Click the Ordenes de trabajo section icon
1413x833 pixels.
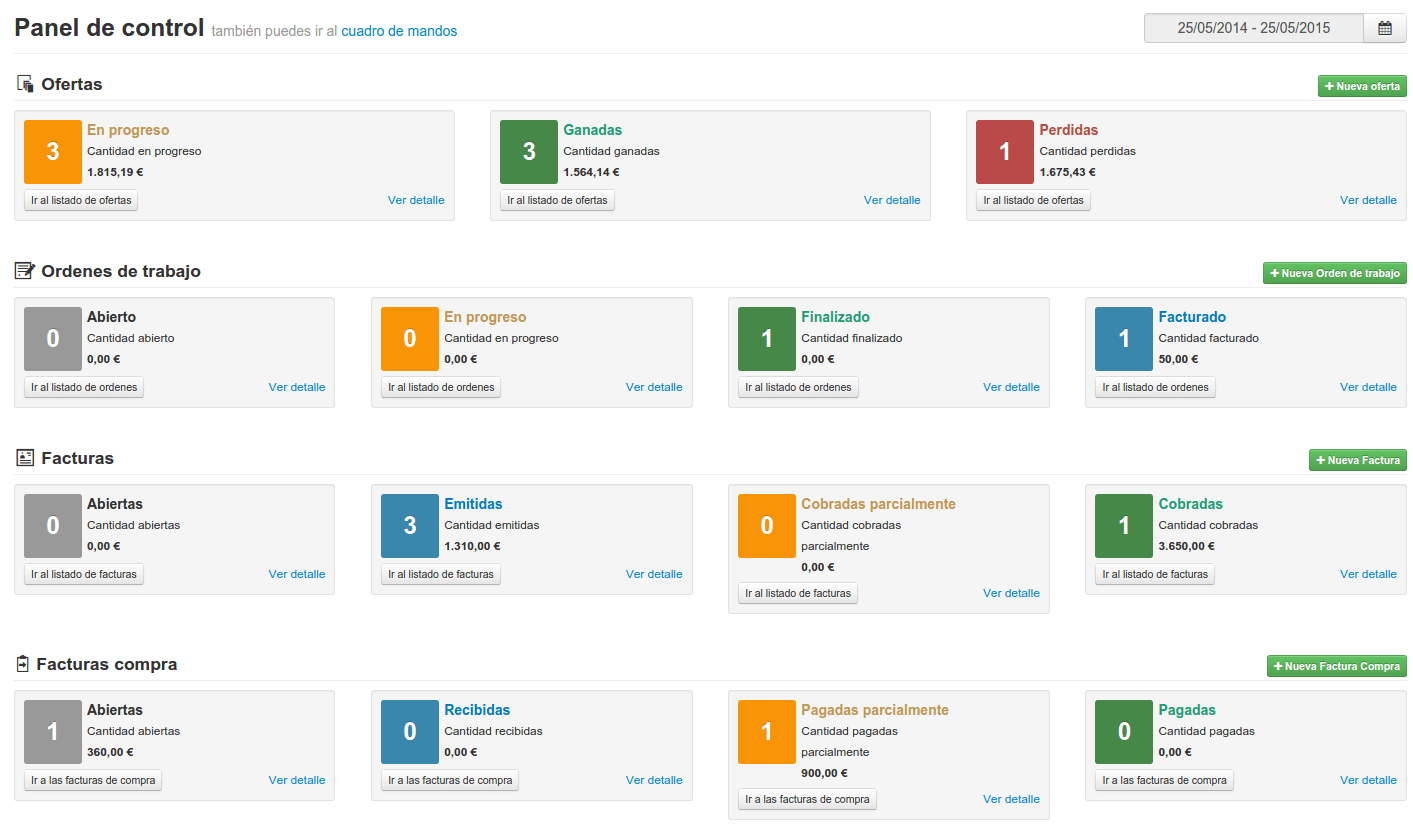pyautogui.click(x=25, y=271)
